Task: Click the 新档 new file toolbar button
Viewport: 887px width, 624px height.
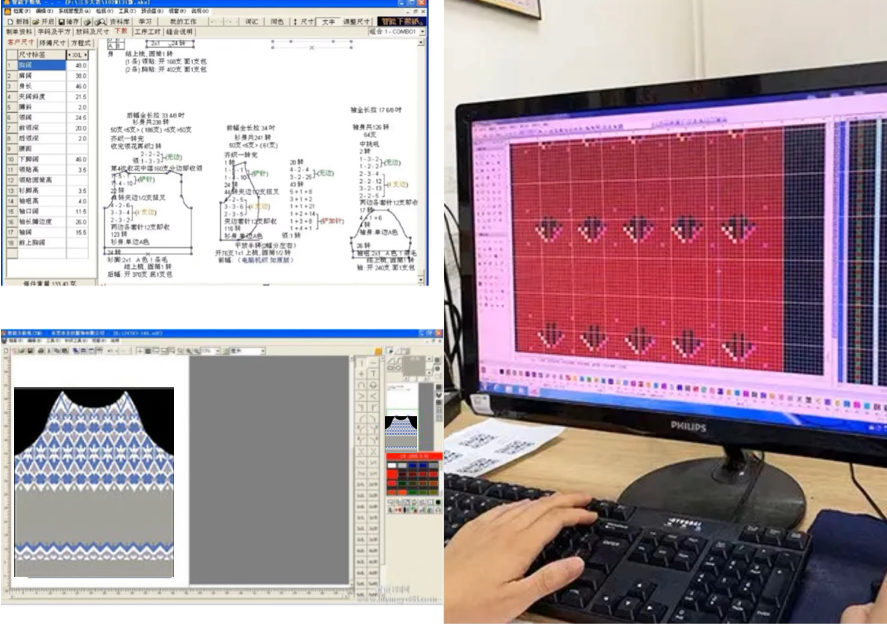Action: click(x=19, y=21)
